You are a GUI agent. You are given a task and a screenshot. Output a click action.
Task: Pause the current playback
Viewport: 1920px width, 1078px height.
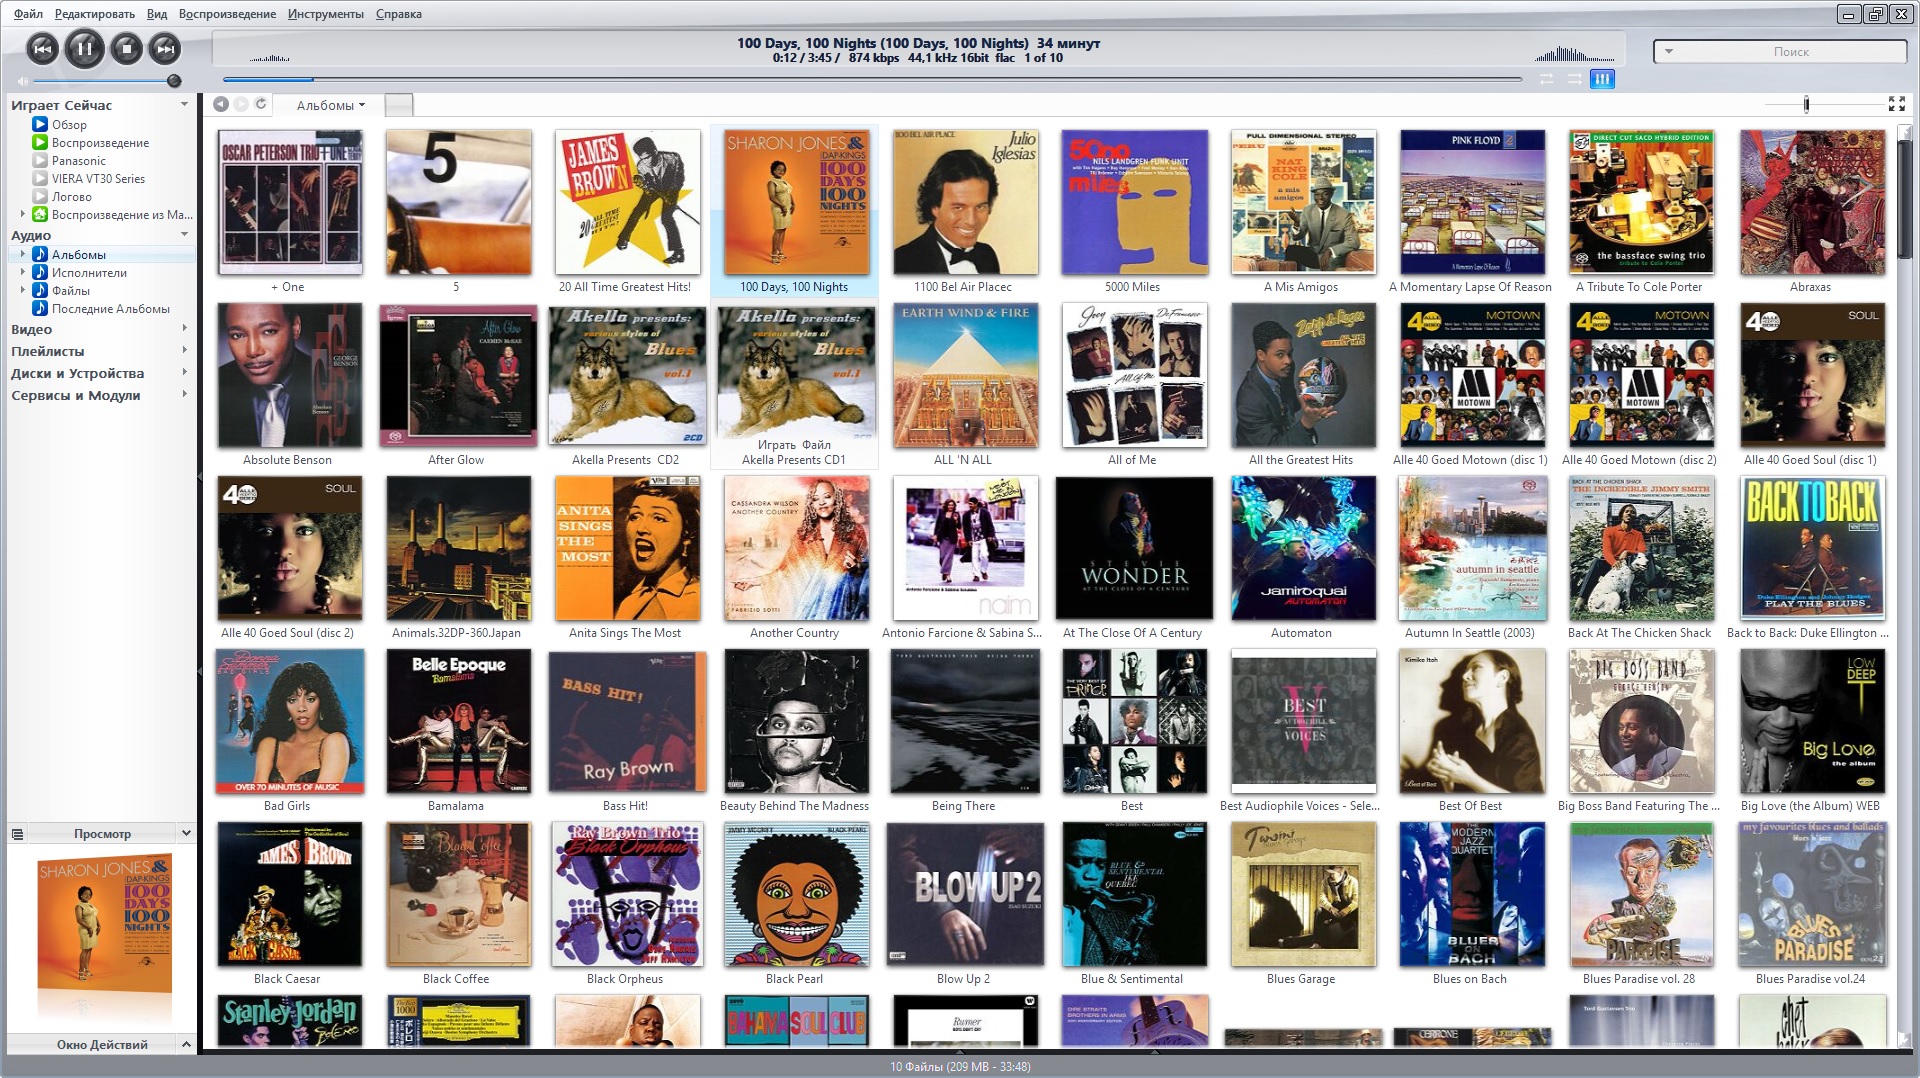[84, 48]
